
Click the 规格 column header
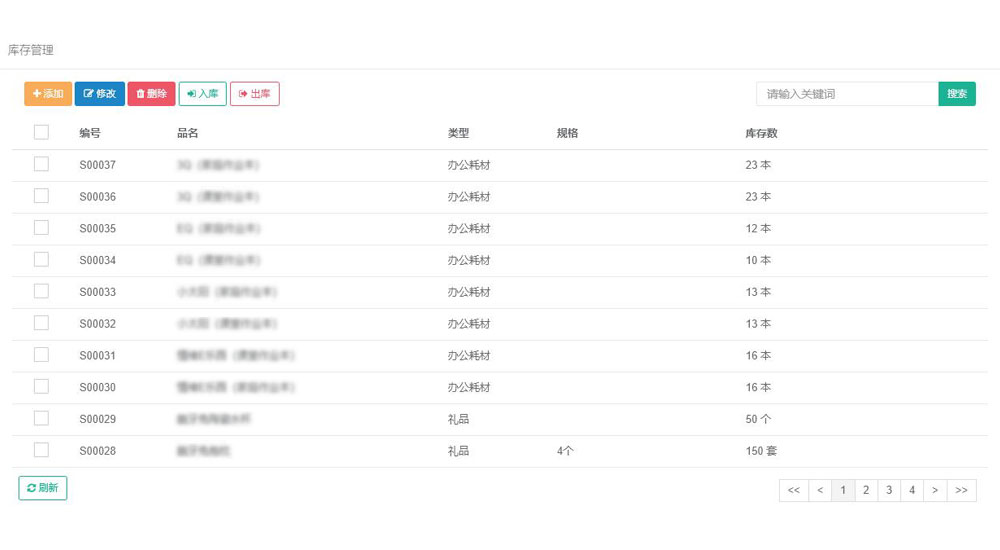click(567, 133)
